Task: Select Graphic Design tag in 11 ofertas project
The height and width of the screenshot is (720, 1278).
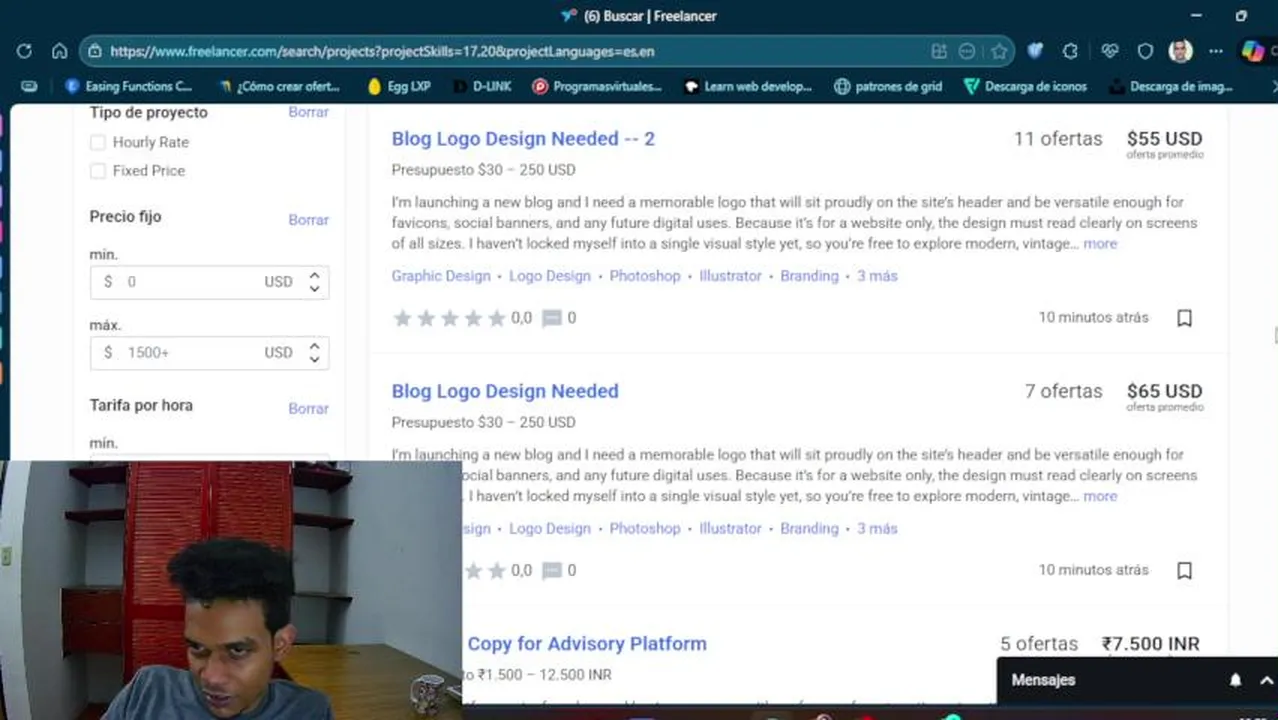Action: (441, 276)
